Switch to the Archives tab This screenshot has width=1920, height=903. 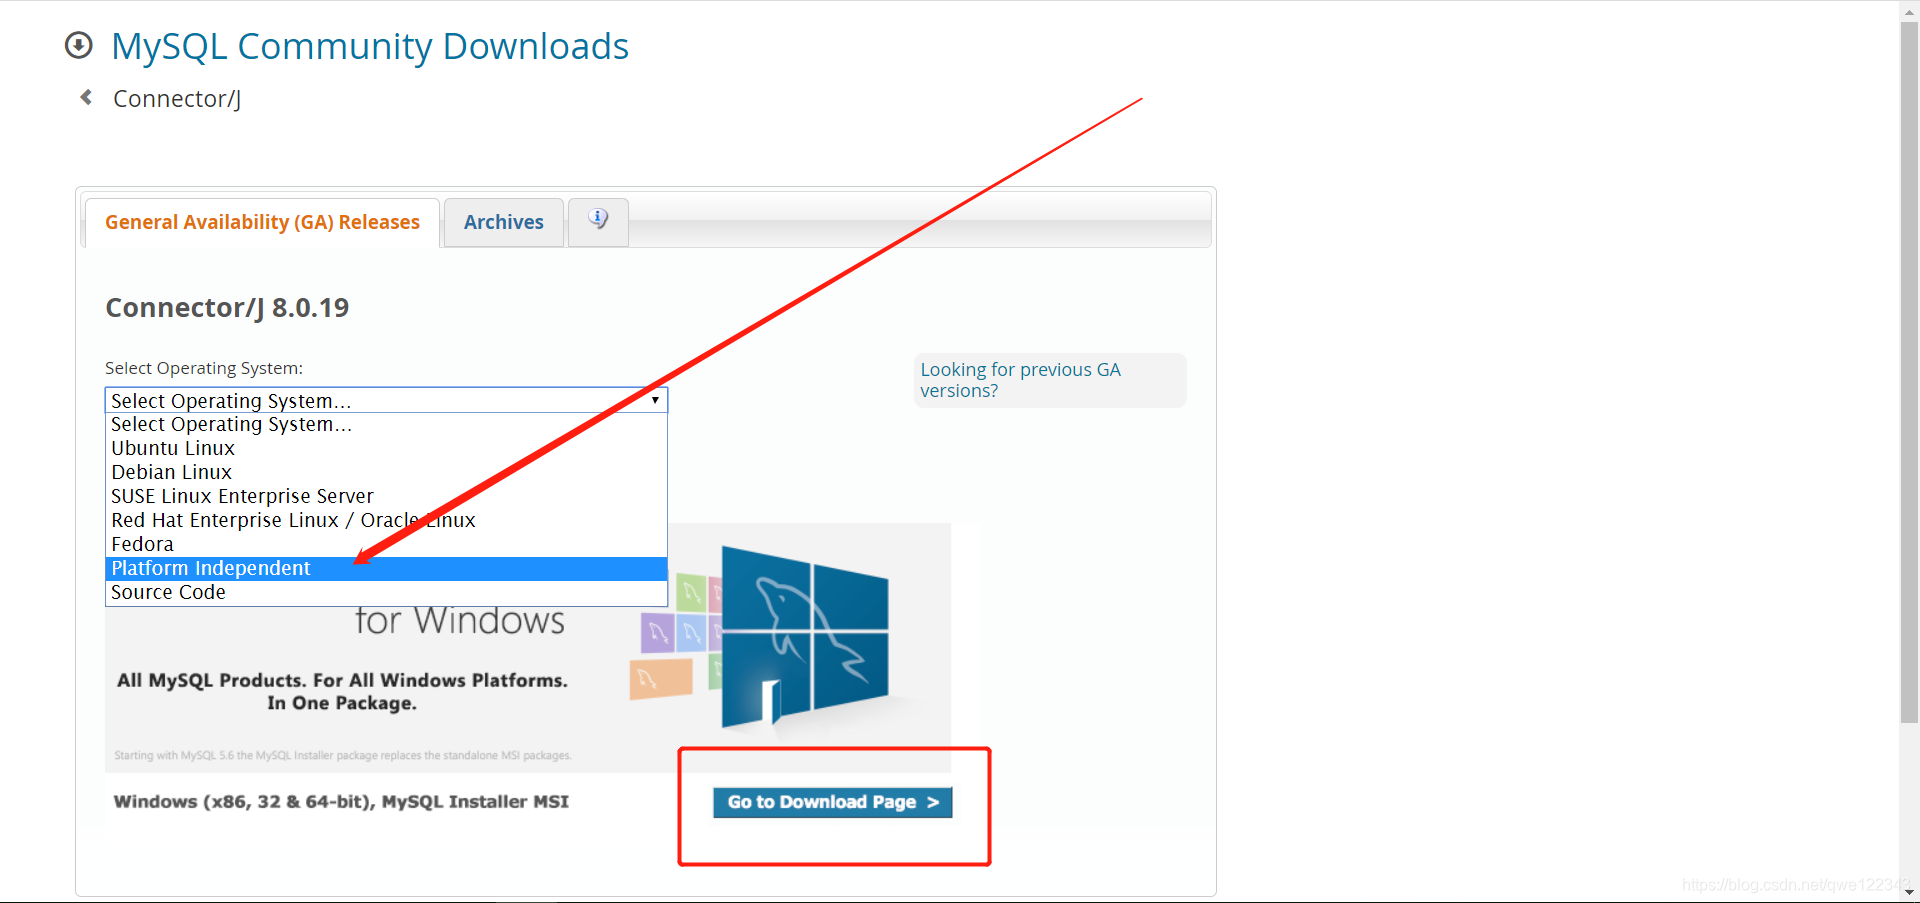pos(503,222)
